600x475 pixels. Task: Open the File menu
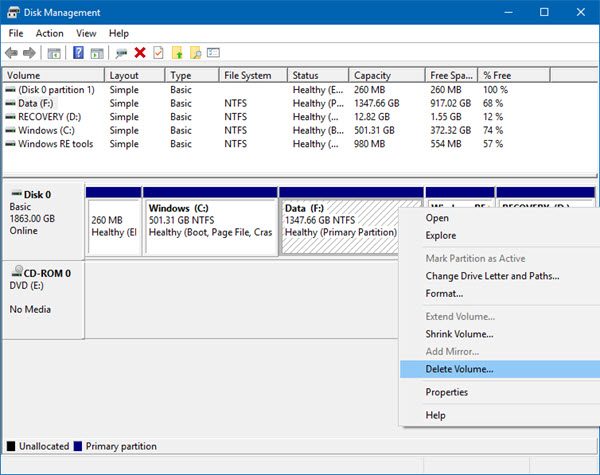pos(16,33)
